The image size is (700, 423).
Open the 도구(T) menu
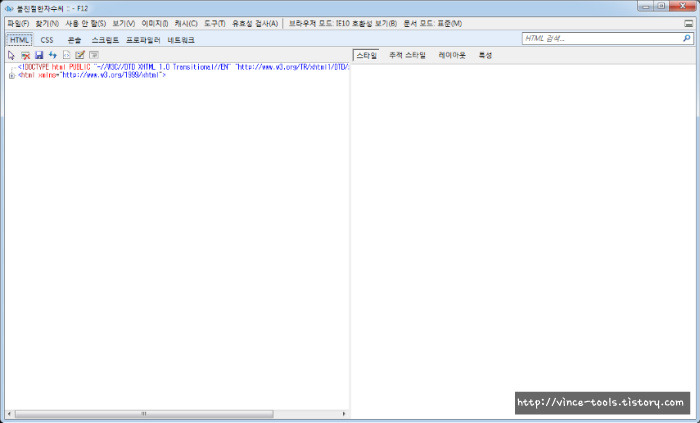tap(215, 24)
